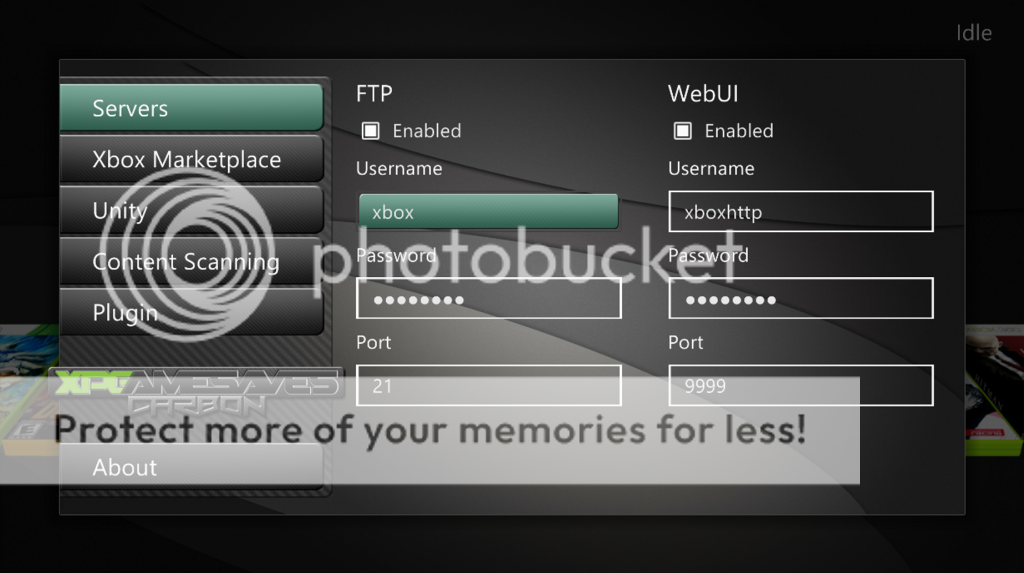
Task: Select the Plugin menu entry
Action: pyautogui.click(x=191, y=312)
